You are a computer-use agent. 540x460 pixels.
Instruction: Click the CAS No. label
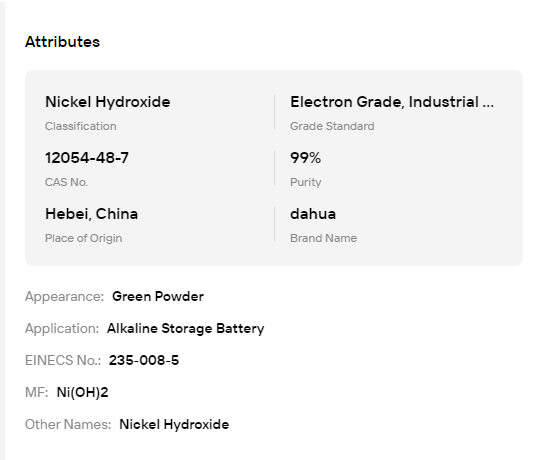point(66,182)
